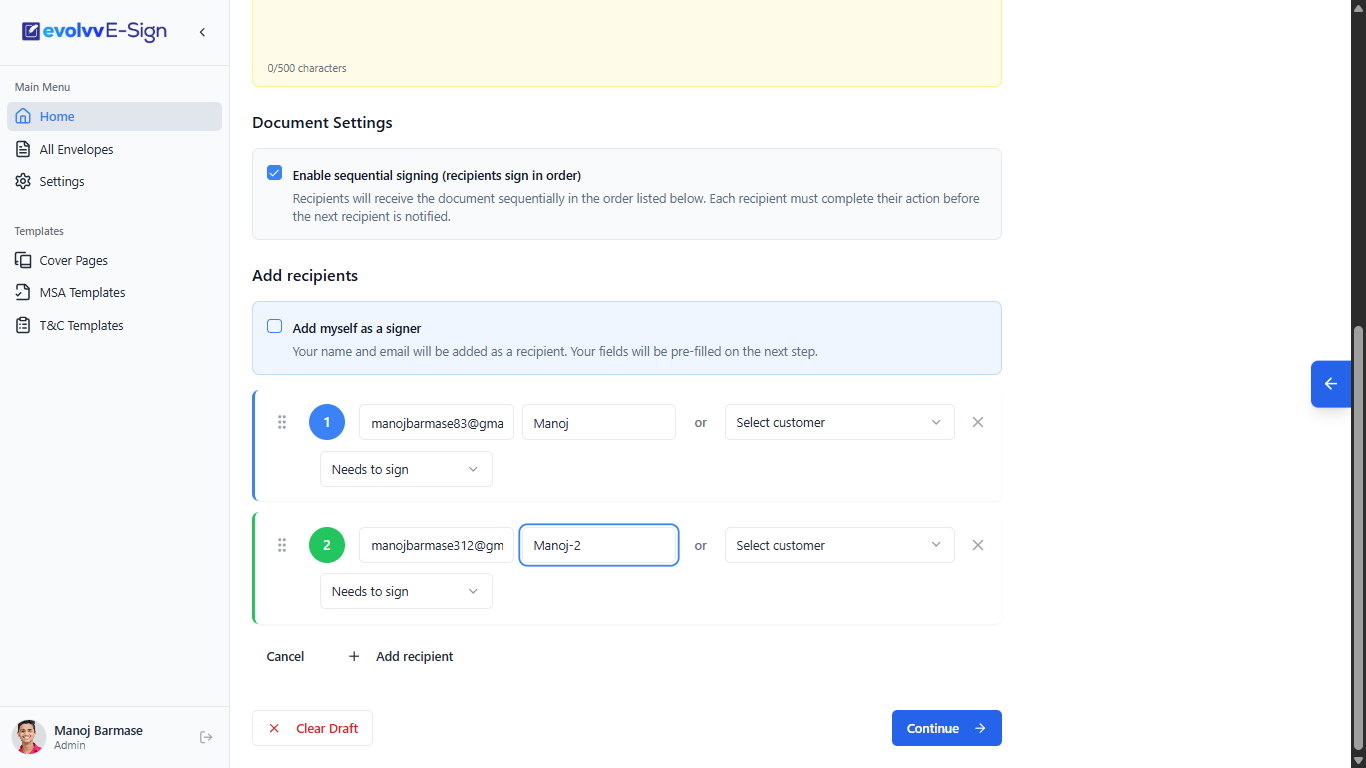Screen dimensions: 1366x768
Task: Click the drag handle for recipient 1
Action: click(x=282, y=422)
